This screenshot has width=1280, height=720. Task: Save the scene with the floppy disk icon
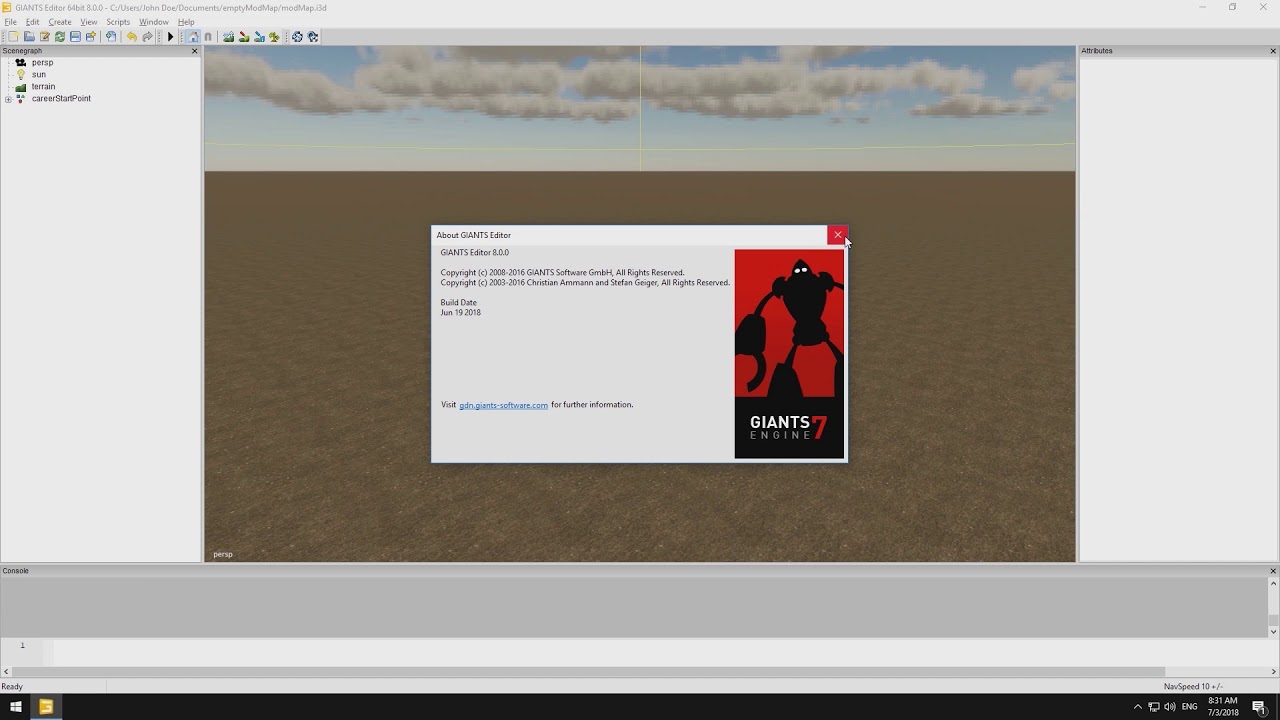tap(75, 37)
